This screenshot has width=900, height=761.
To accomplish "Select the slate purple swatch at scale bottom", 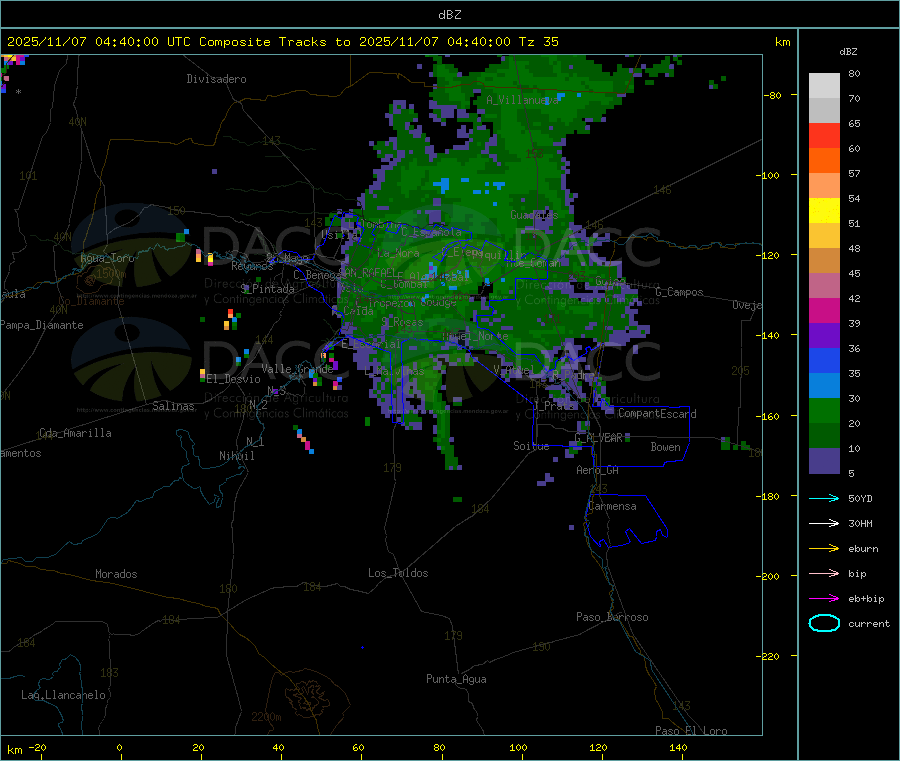I will click(824, 461).
